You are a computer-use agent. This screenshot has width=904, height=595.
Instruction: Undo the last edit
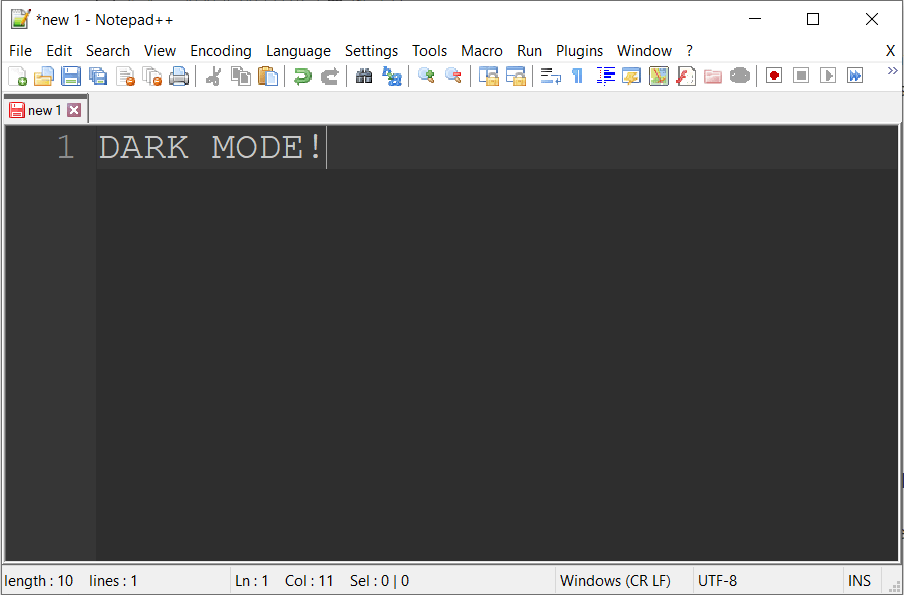point(302,75)
